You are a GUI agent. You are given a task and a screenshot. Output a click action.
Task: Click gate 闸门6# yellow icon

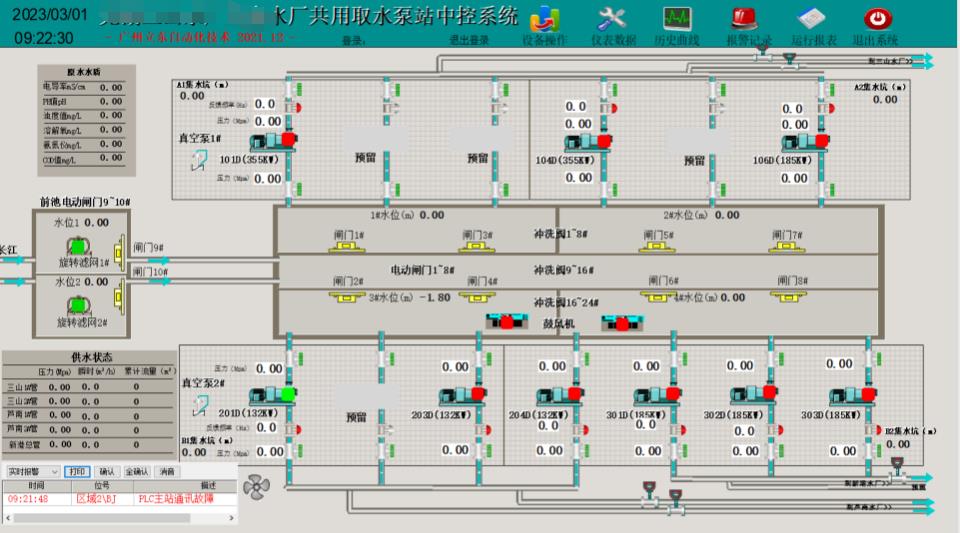(658, 297)
